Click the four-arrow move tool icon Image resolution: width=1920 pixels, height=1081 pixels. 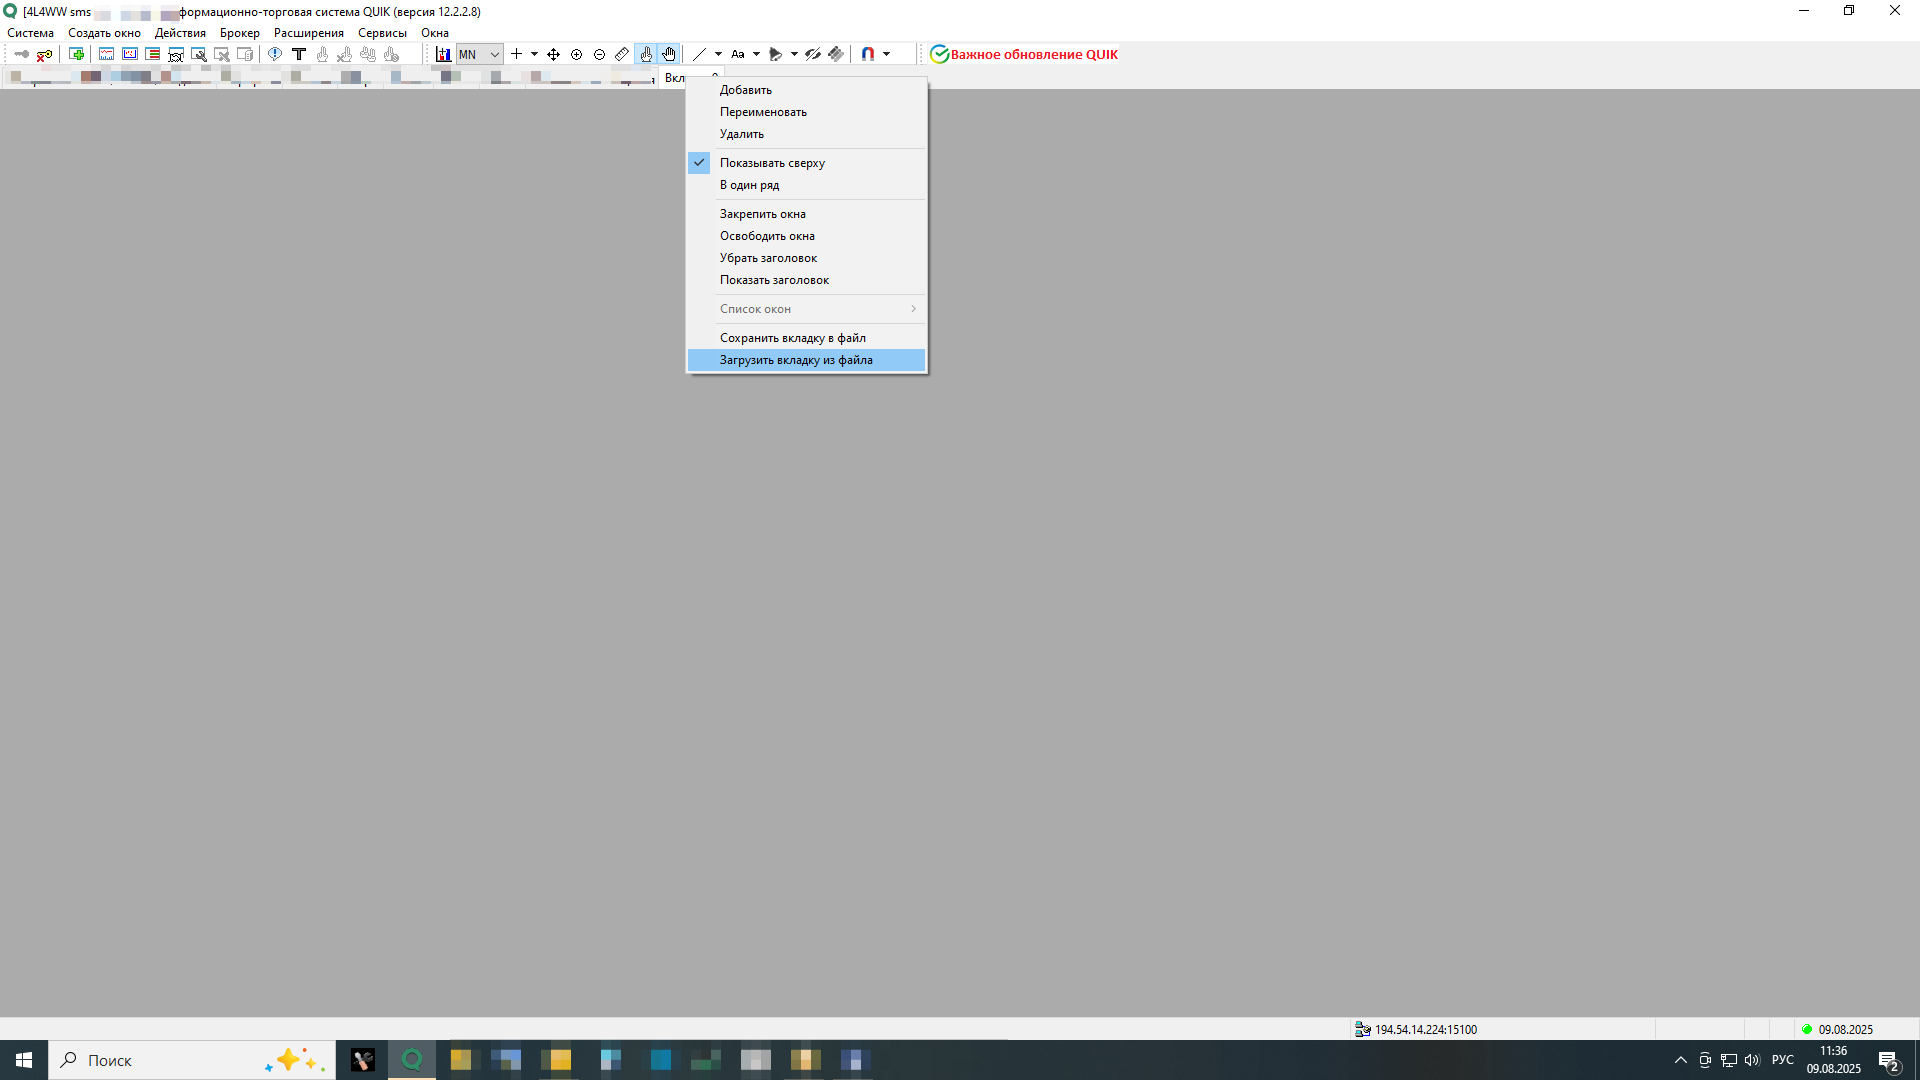(x=553, y=55)
